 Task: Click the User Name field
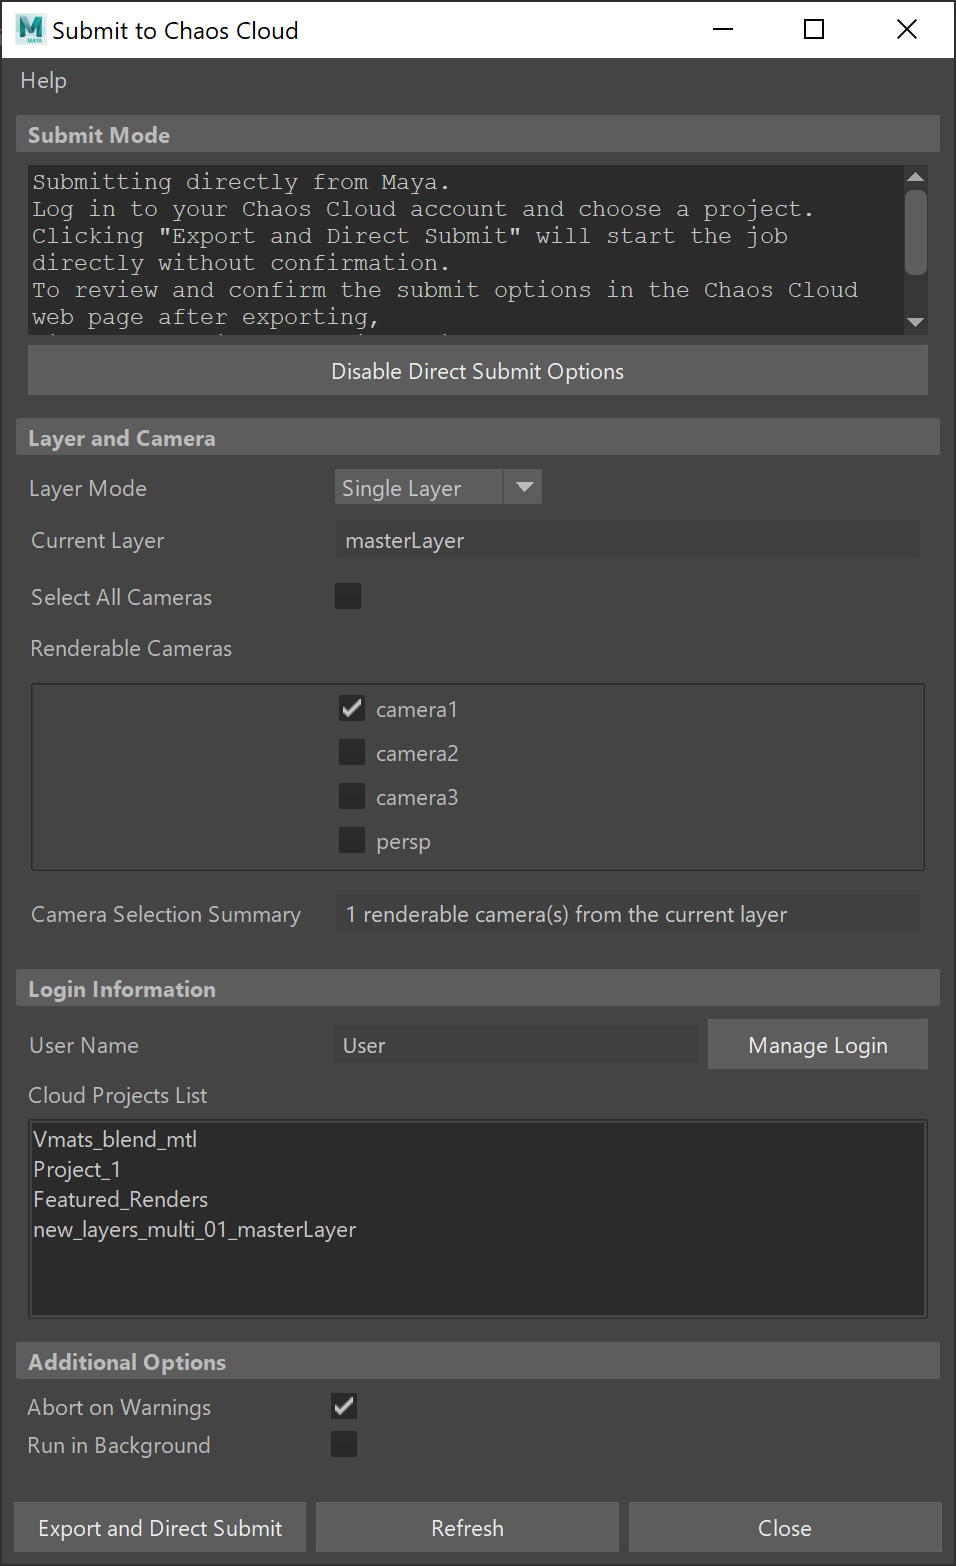click(x=516, y=1045)
